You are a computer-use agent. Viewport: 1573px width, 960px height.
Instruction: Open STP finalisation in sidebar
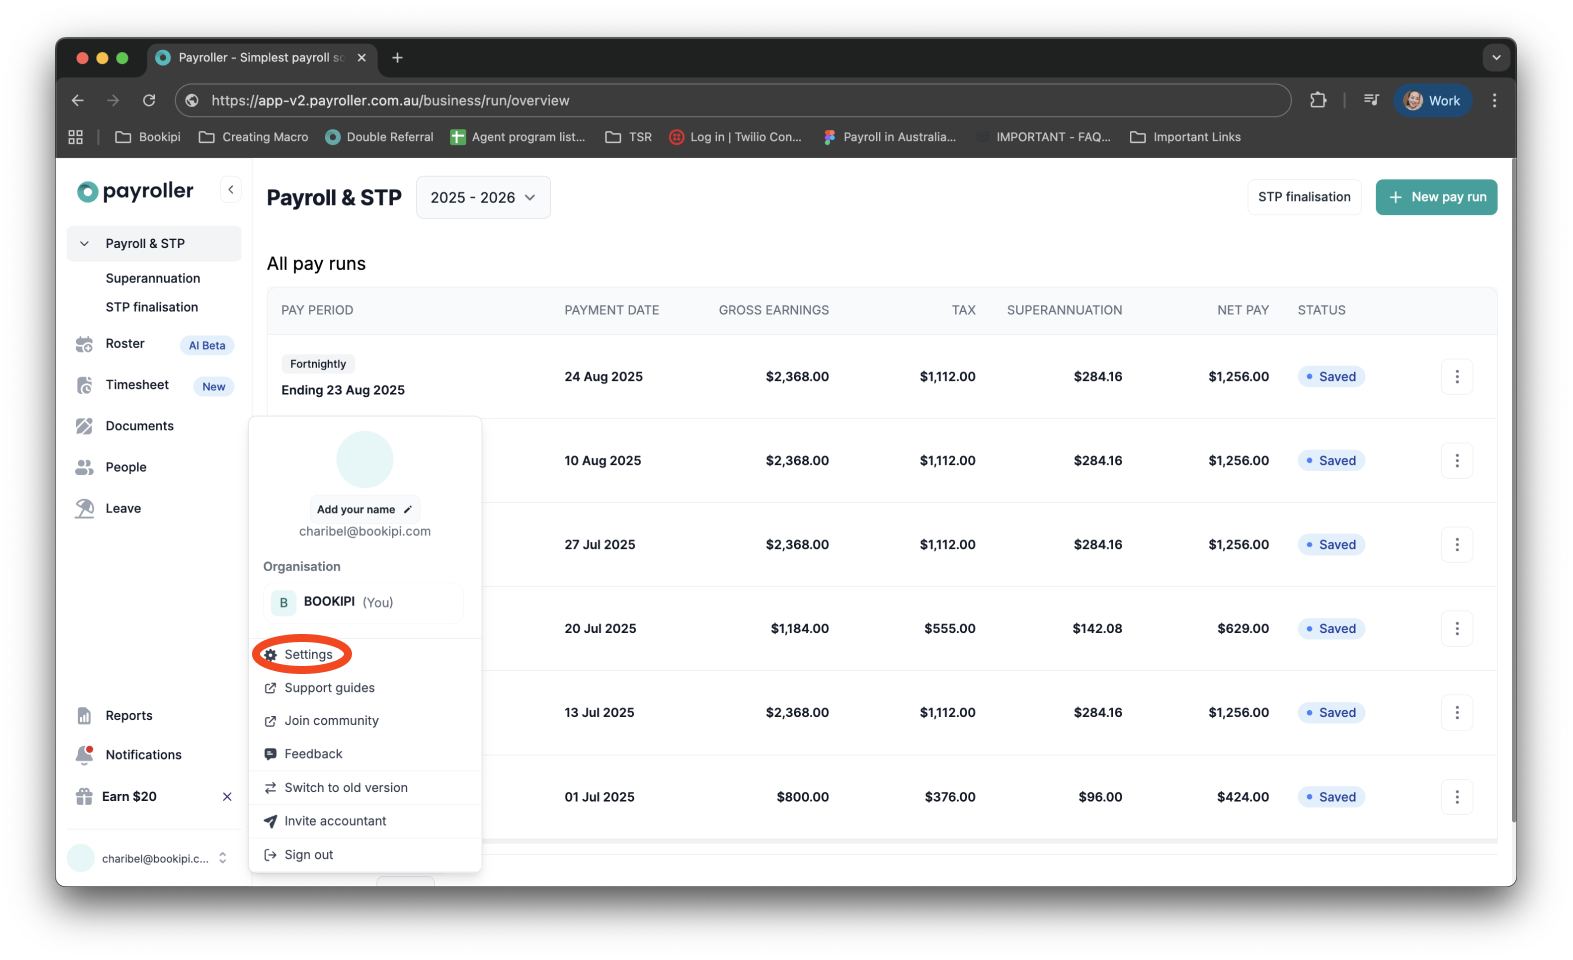coord(152,307)
